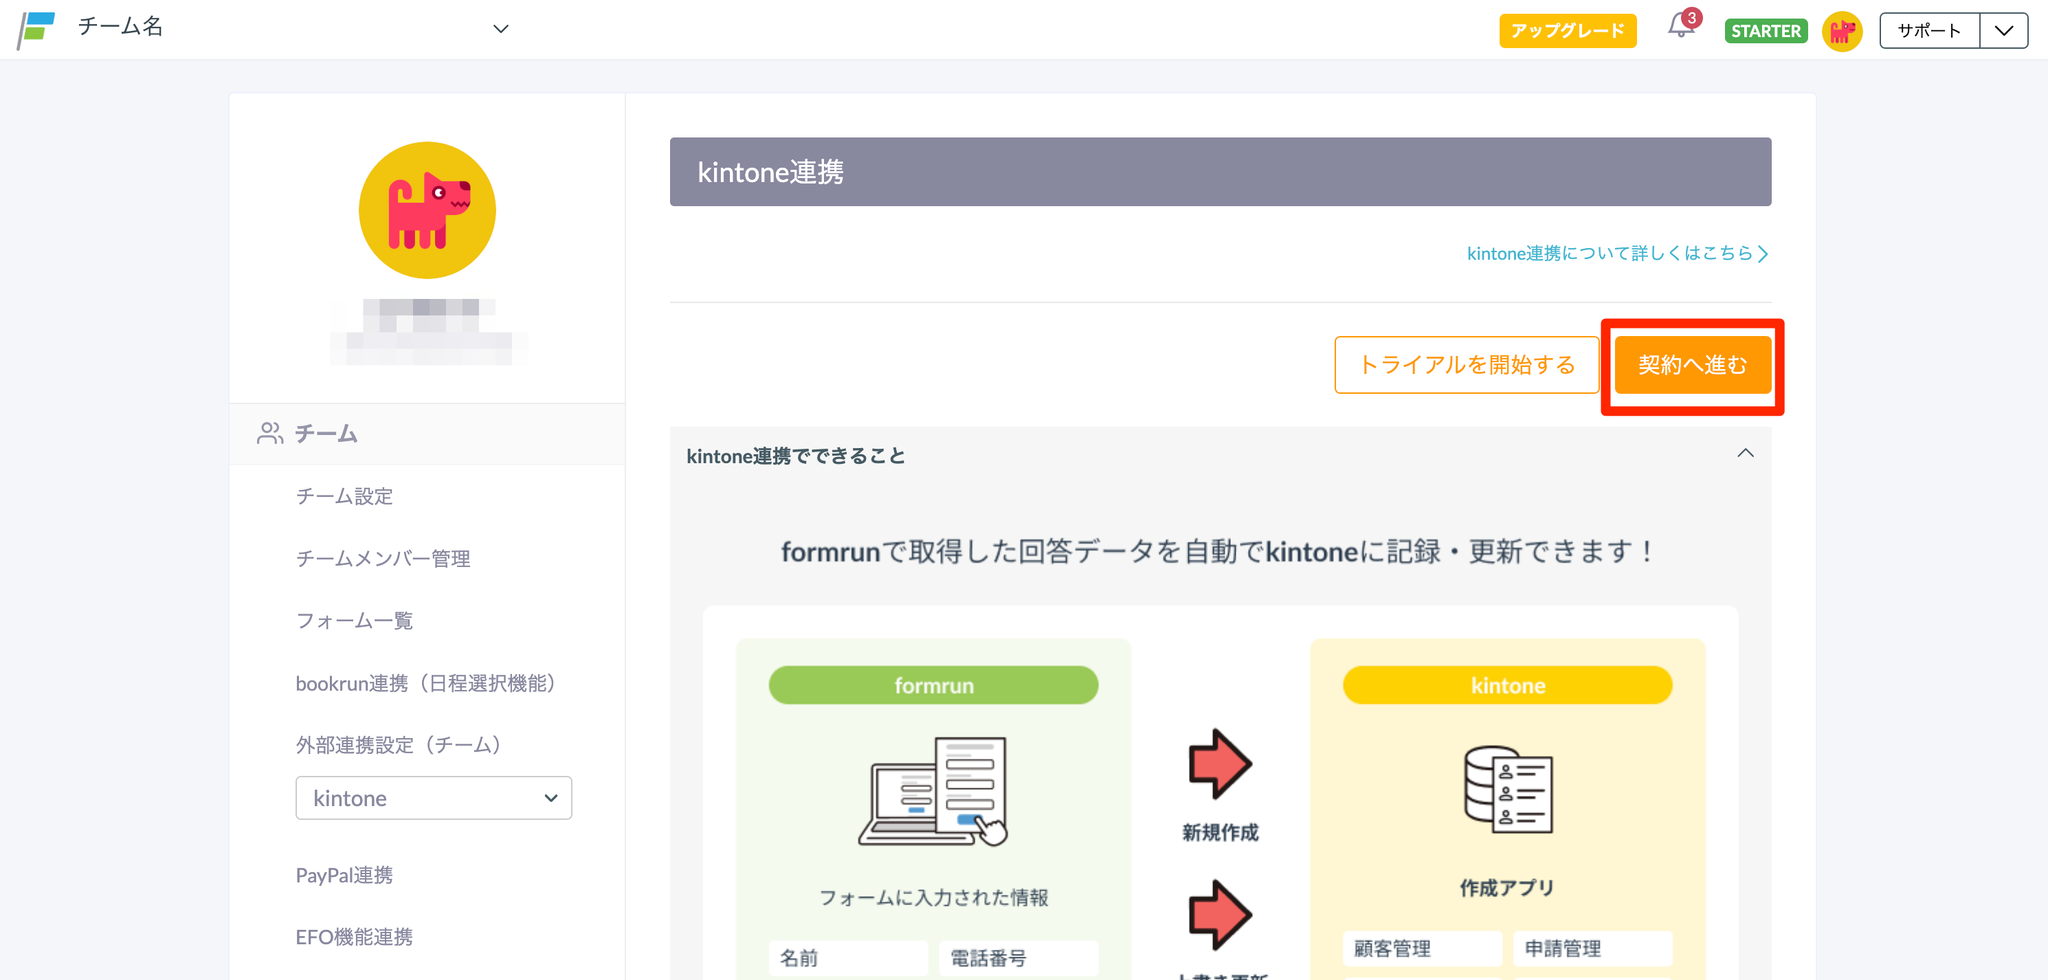Click the formrun logo icon
This screenshot has width=2048, height=980.
click(36, 29)
